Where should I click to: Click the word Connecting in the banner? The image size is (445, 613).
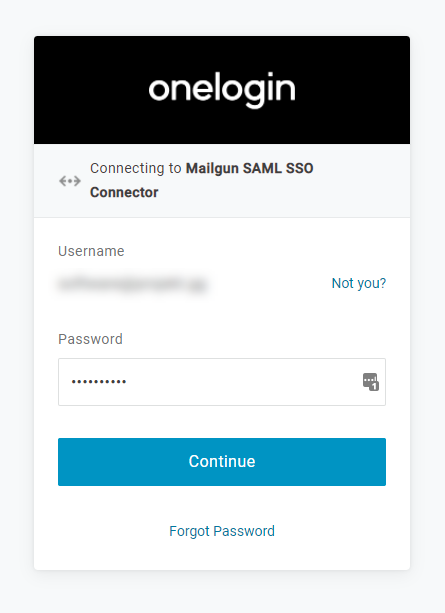[127, 168]
